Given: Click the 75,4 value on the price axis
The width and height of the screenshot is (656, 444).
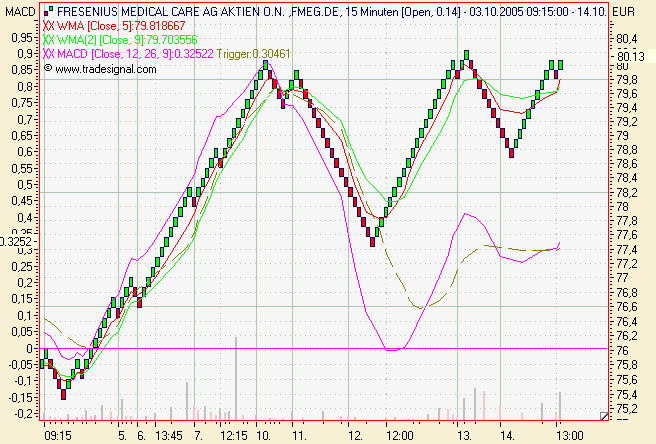Looking at the screenshot, I should [x=627, y=395].
